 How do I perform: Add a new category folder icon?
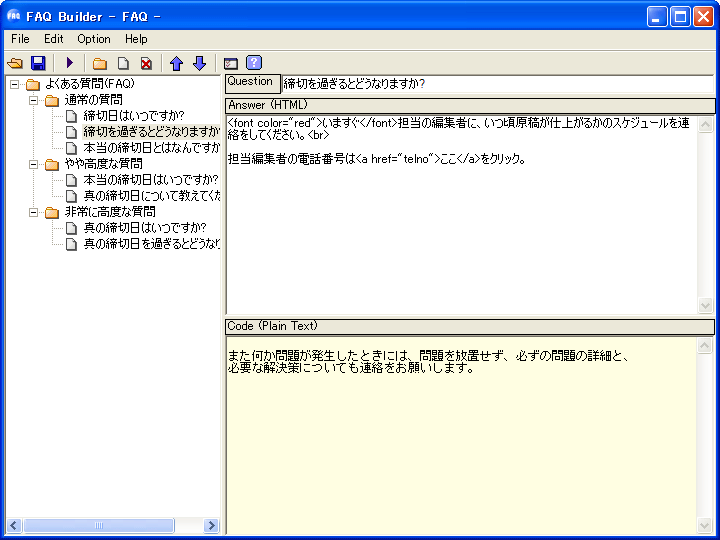[x=100, y=63]
